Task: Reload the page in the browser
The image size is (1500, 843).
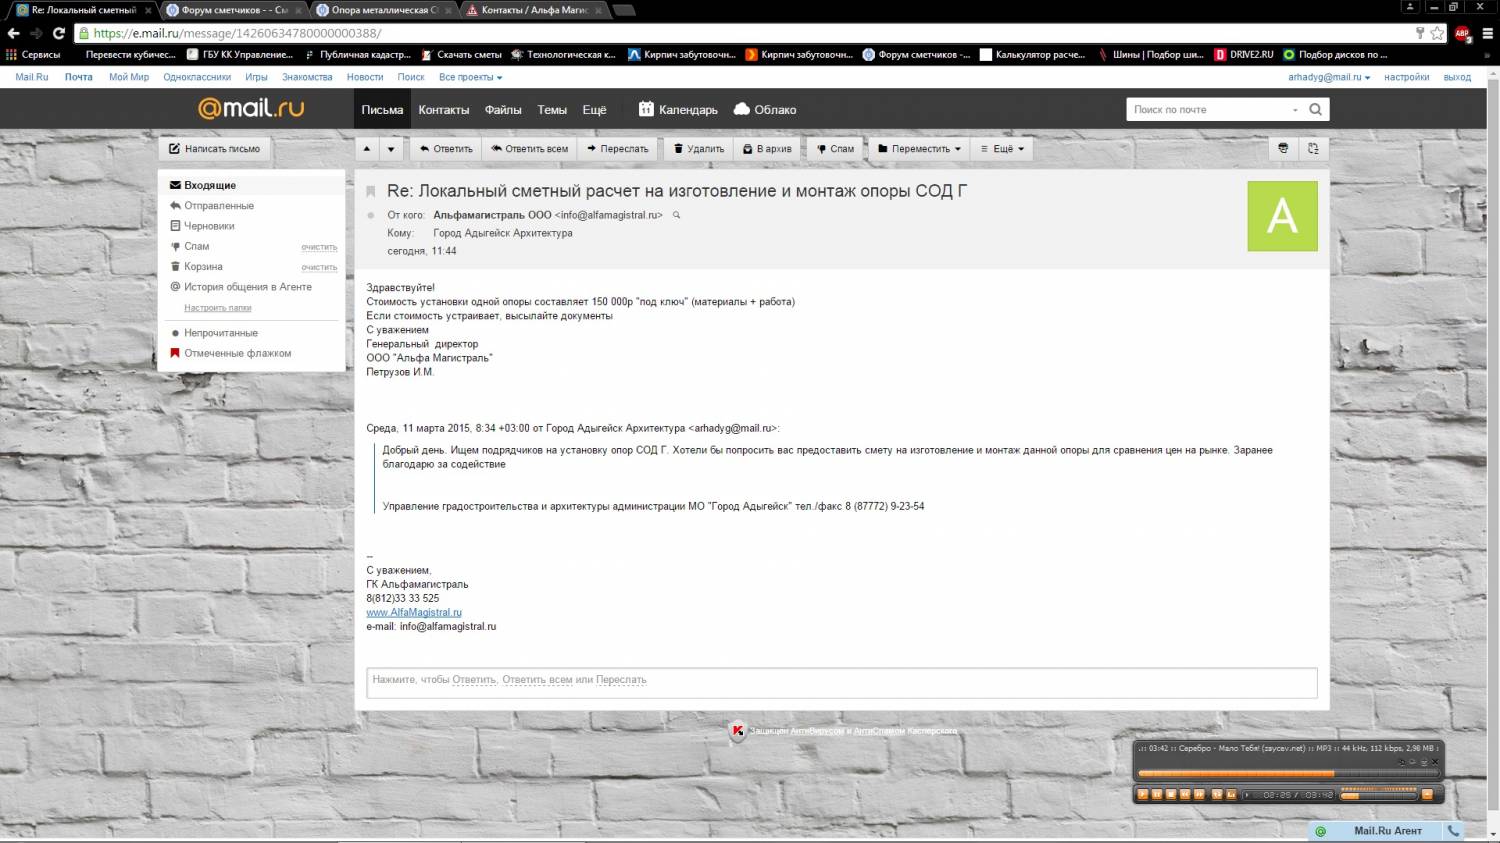Action: click(58, 33)
